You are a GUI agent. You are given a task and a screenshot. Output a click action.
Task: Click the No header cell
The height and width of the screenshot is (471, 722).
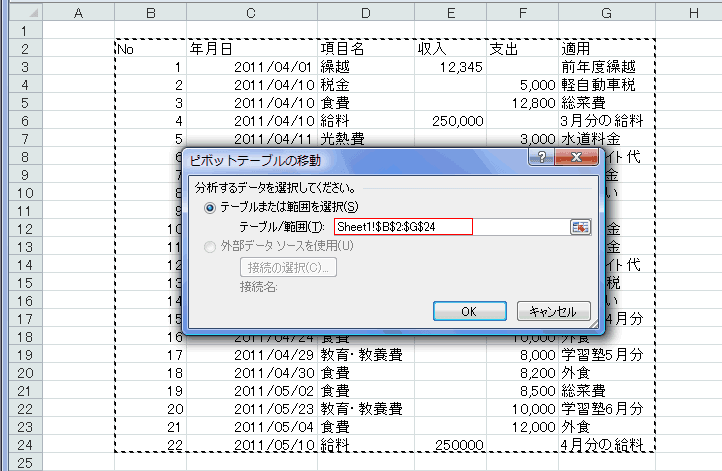151,49
